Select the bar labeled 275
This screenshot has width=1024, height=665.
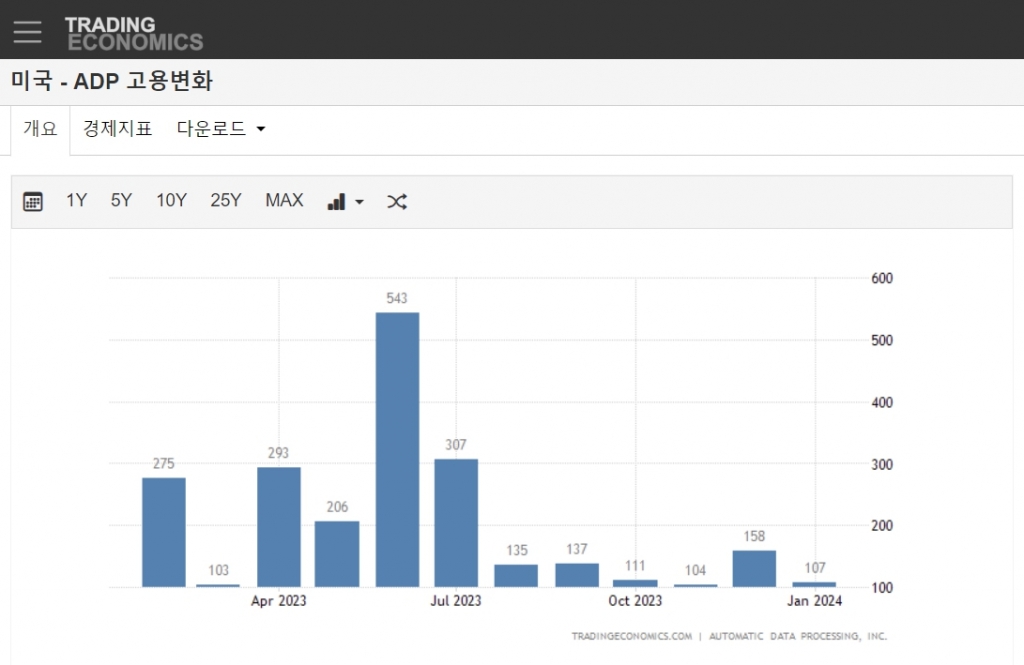[163, 532]
